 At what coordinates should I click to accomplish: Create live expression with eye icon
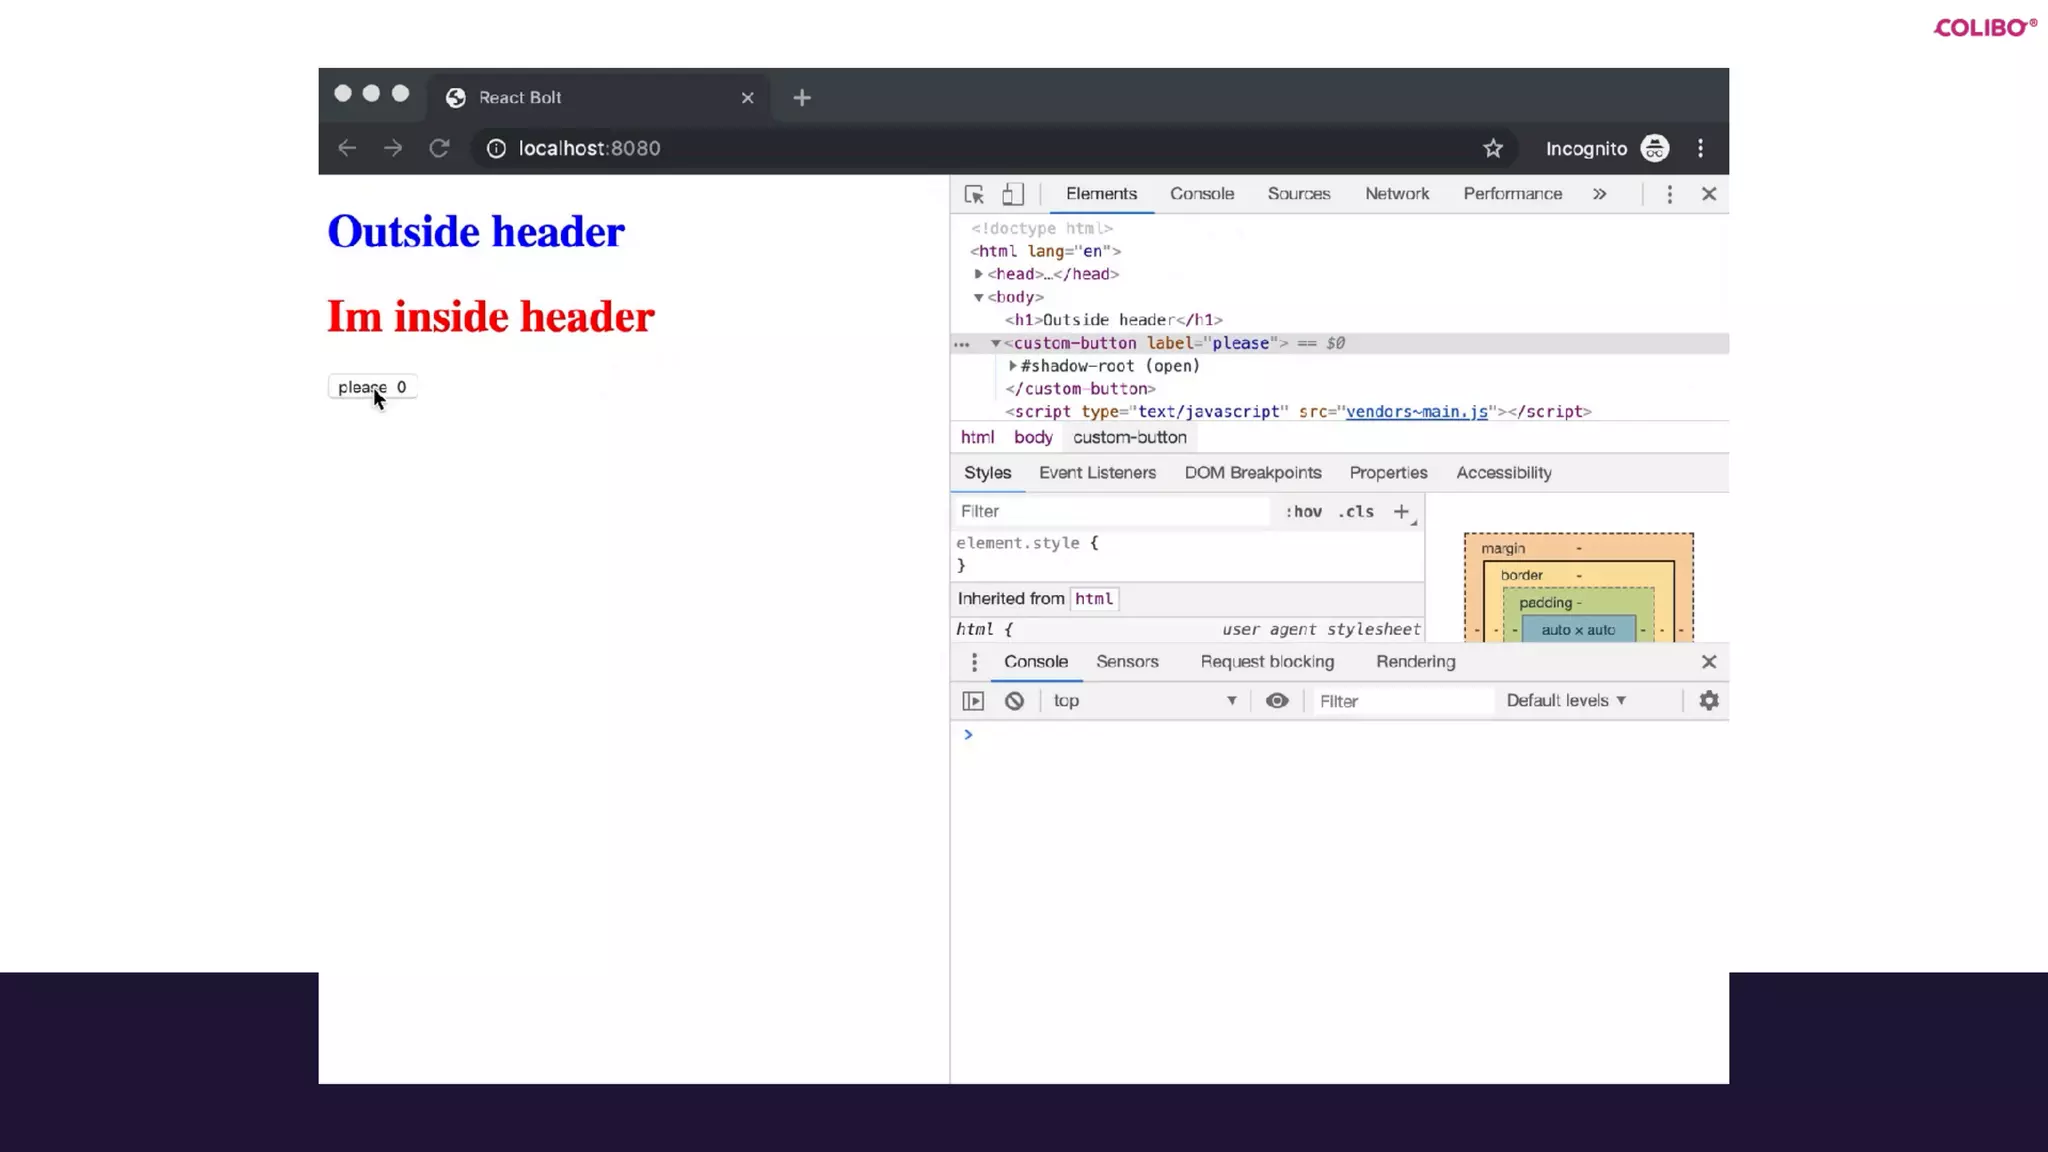1276,701
